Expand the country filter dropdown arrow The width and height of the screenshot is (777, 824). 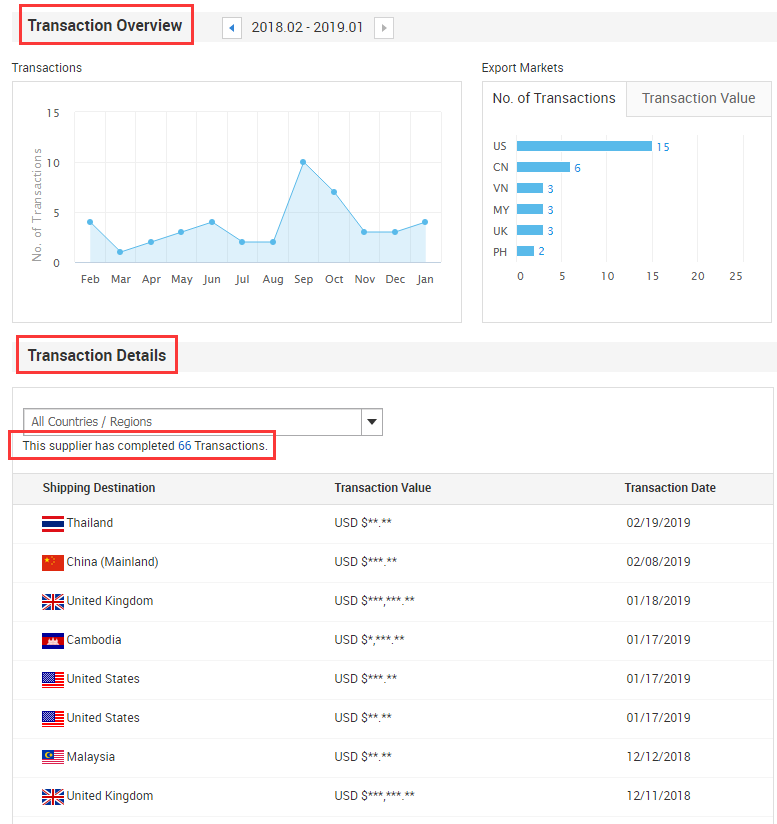pyautogui.click(x=372, y=422)
